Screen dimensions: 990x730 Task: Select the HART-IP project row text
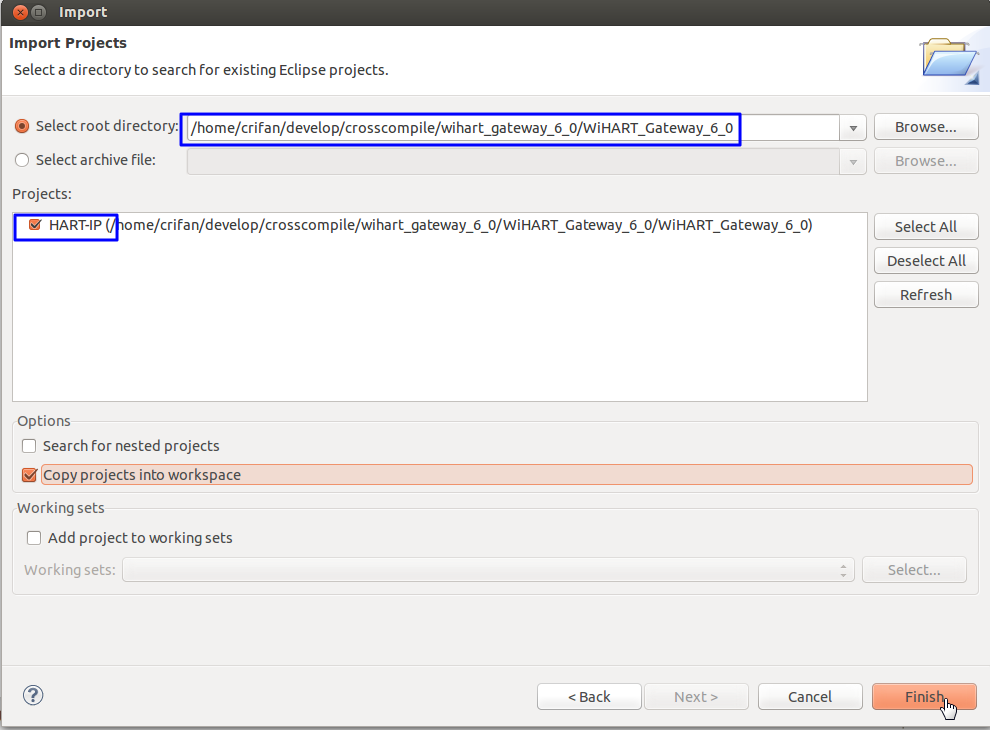pyautogui.click(x=431, y=225)
